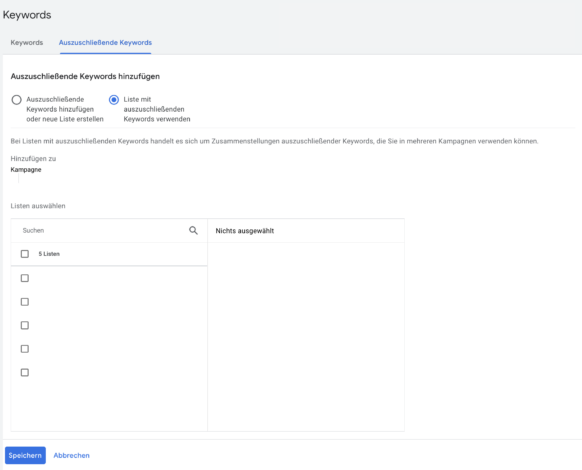
Task: Switch to the Keywords tab
Action: pos(27,43)
